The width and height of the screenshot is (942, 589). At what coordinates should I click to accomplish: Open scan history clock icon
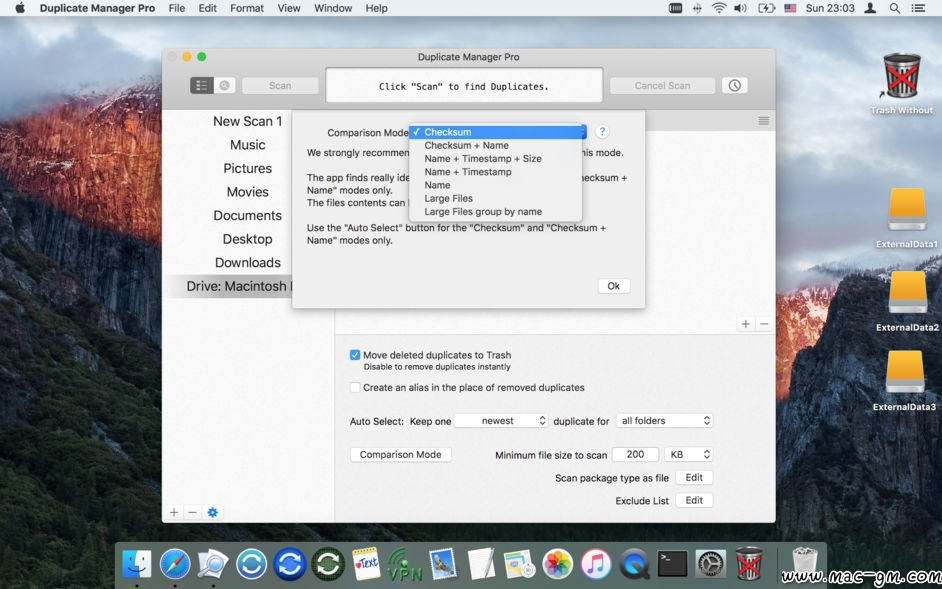pos(735,85)
